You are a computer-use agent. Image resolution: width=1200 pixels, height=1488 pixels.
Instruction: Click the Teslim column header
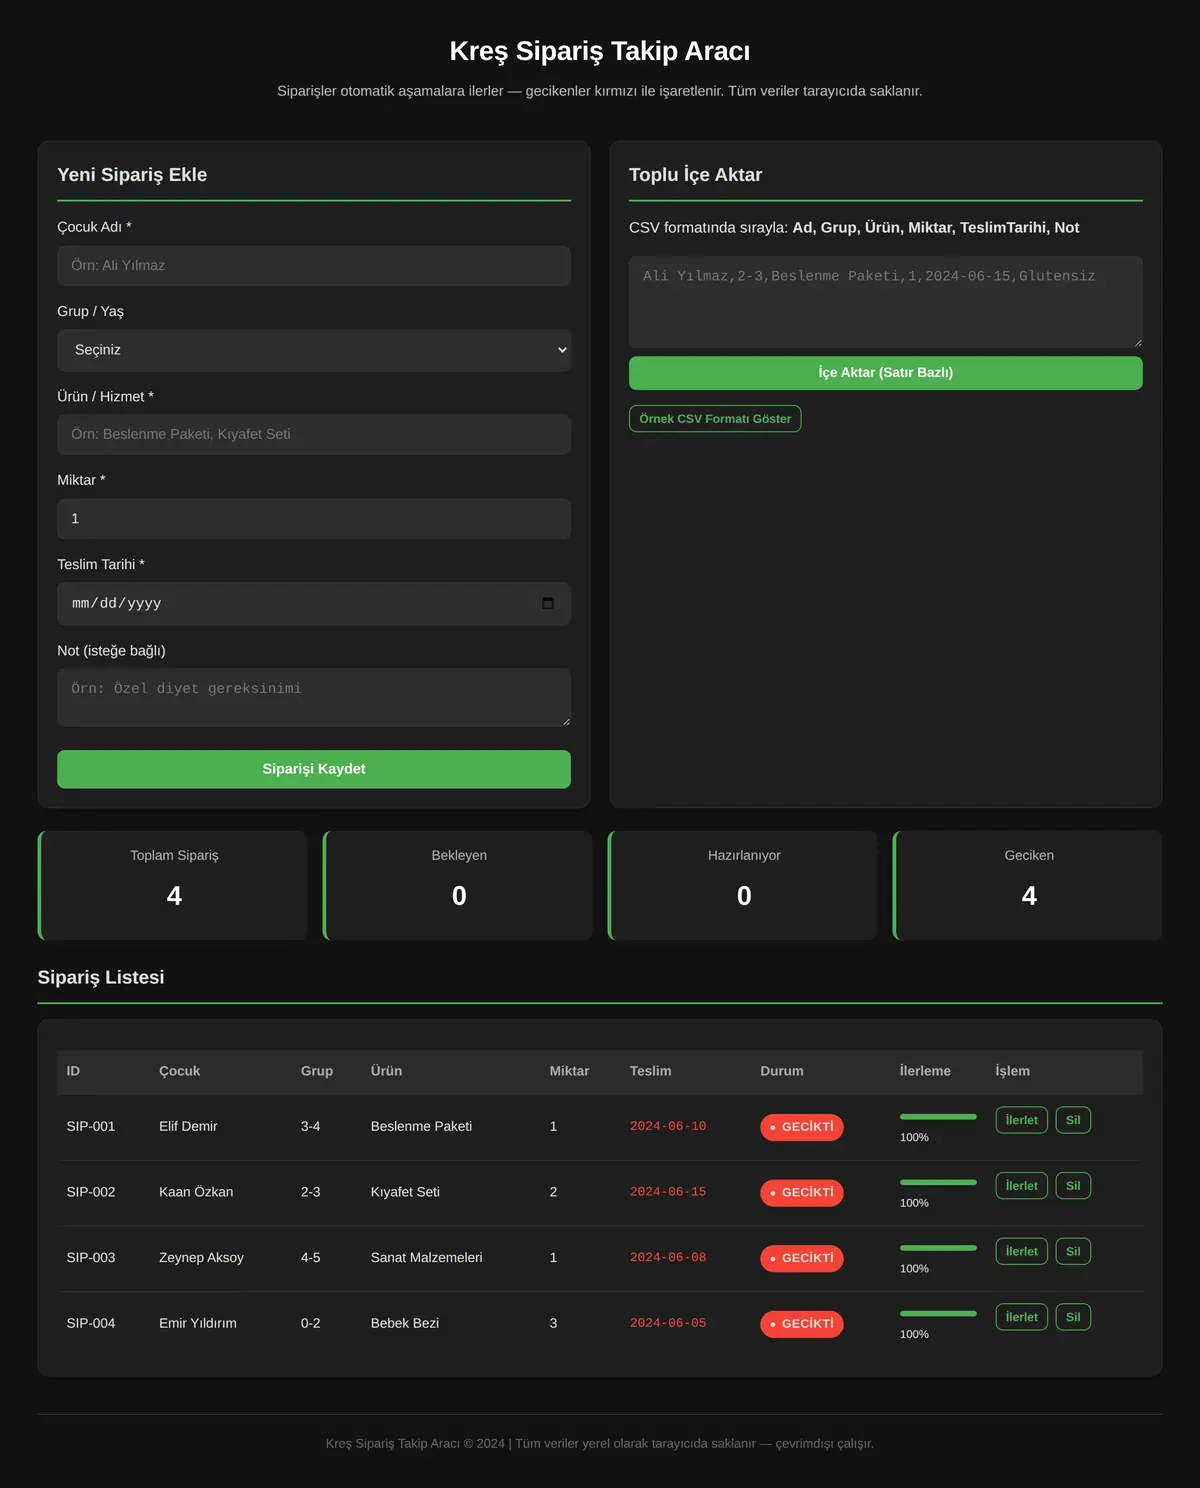click(651, 1071)
